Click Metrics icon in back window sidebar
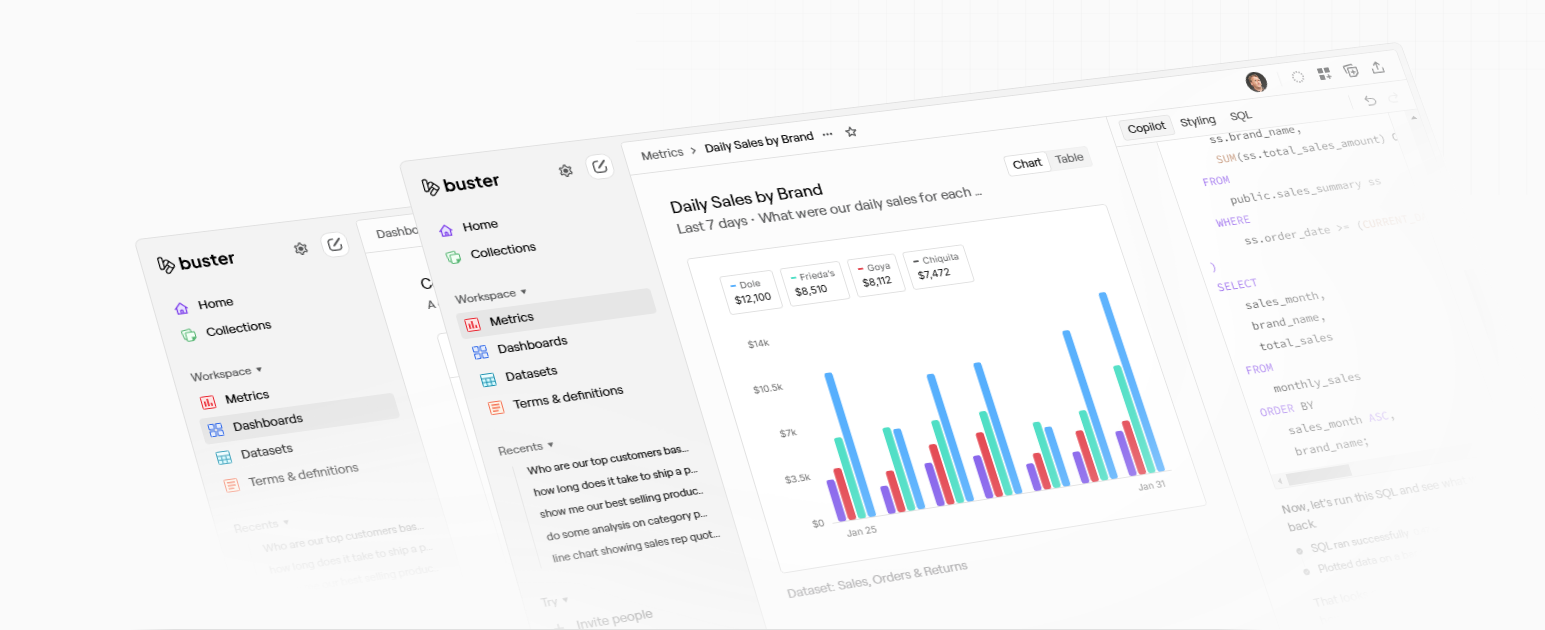The image size is (1545, 630). click(x=208, y=402)
